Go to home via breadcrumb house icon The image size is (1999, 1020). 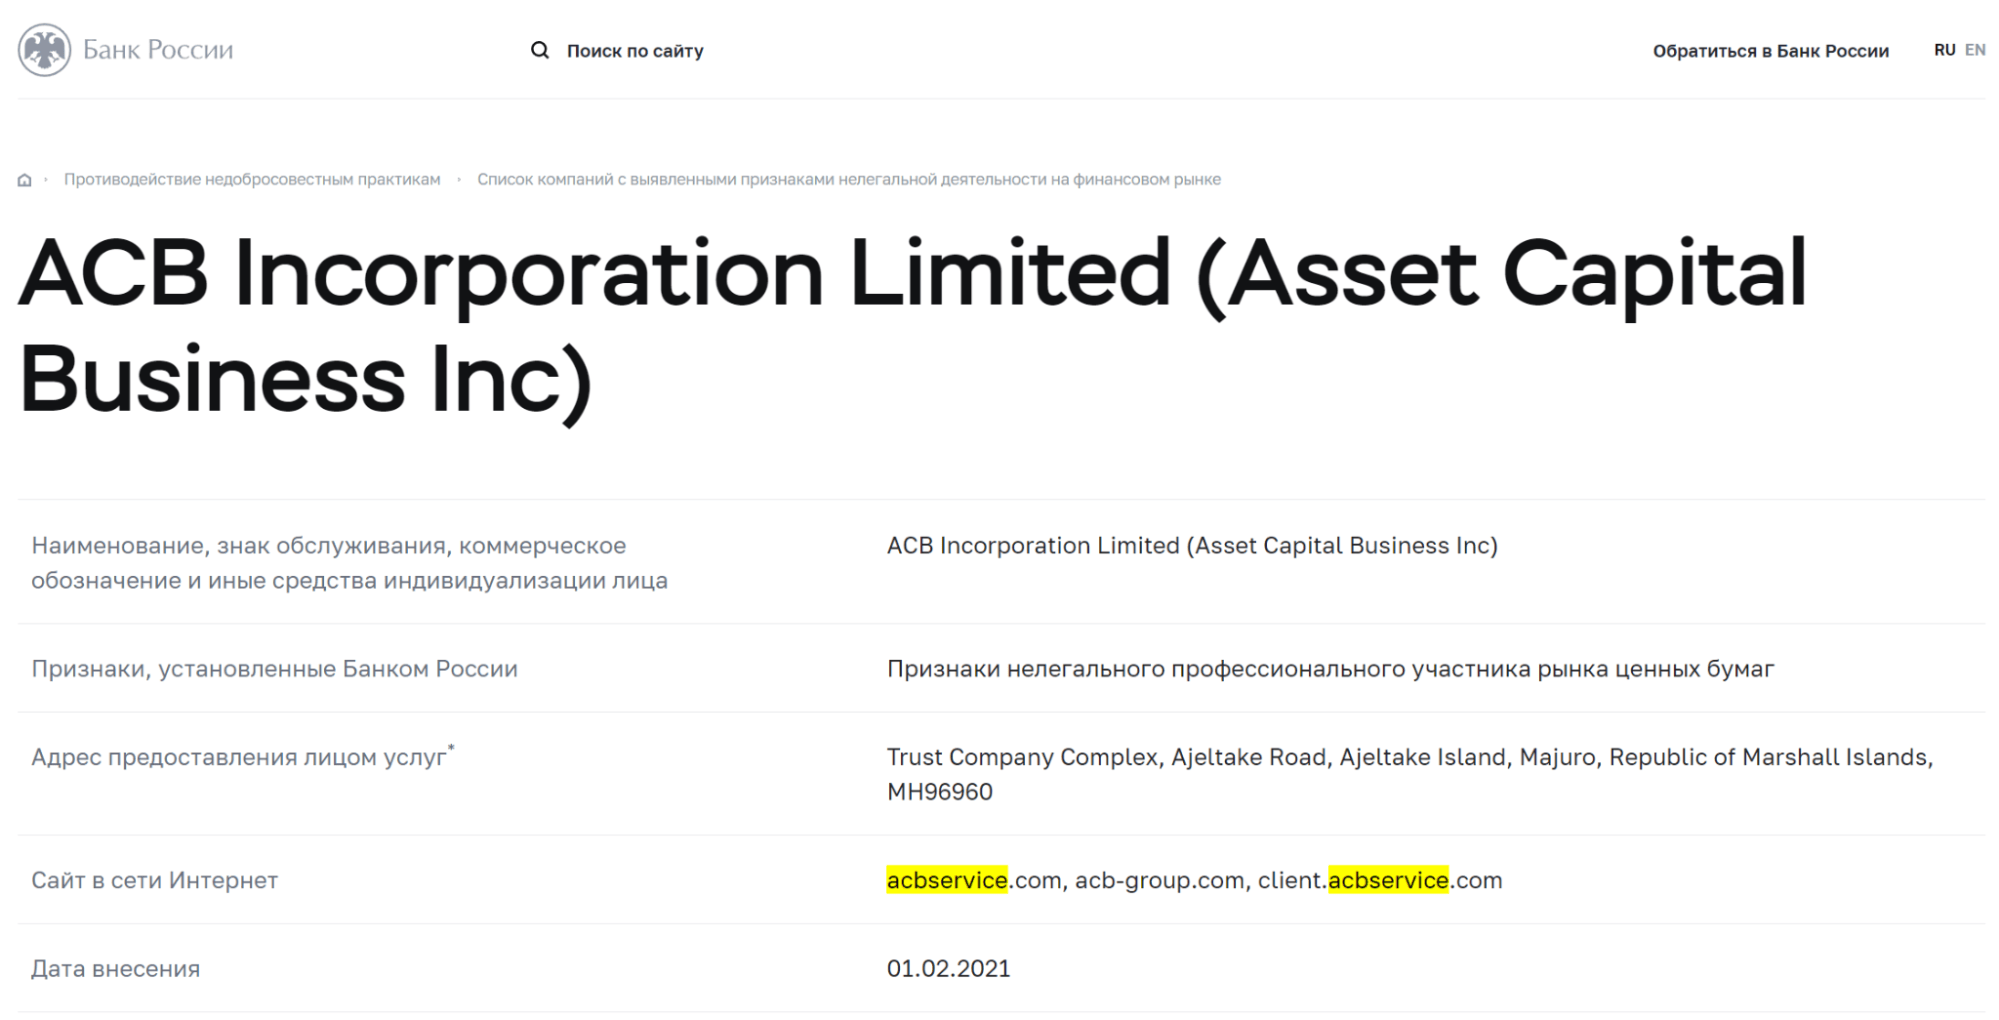coord(25,180)
